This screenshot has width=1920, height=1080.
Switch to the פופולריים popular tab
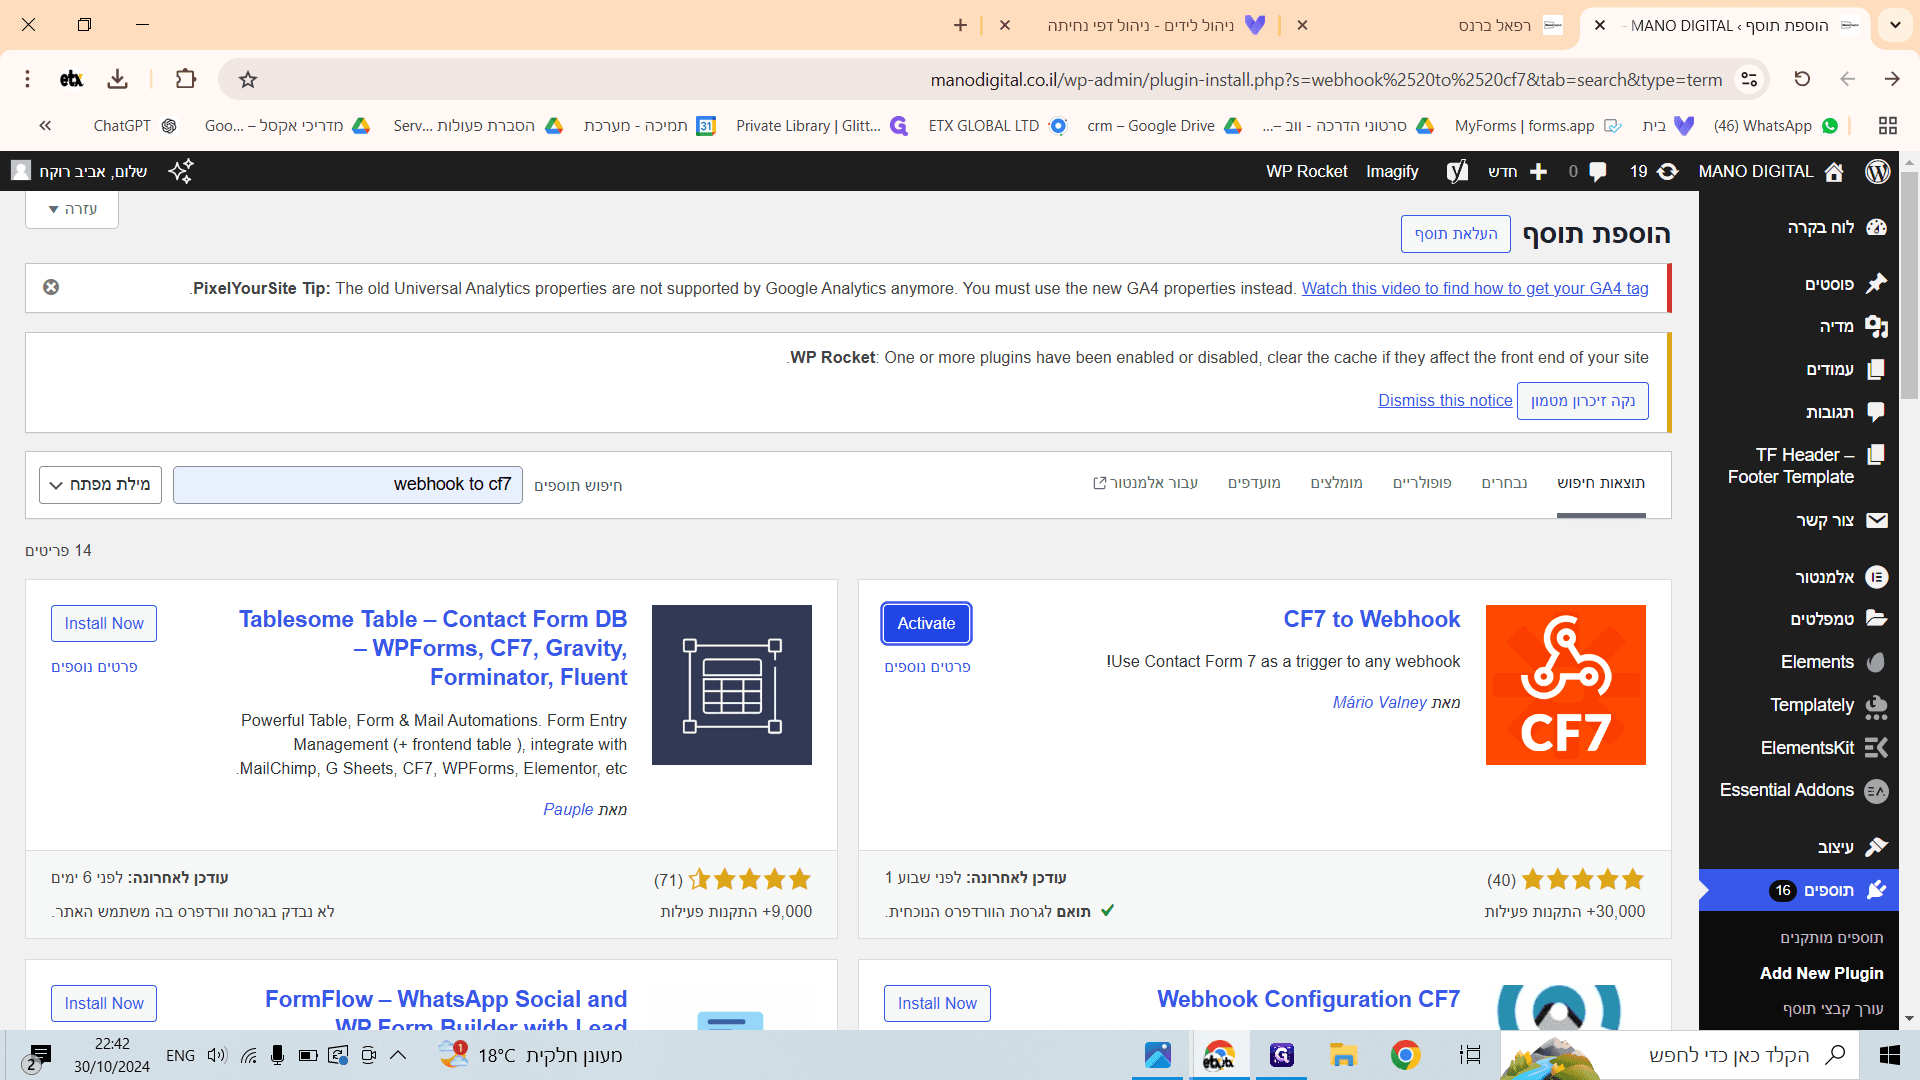[1422, 483]
